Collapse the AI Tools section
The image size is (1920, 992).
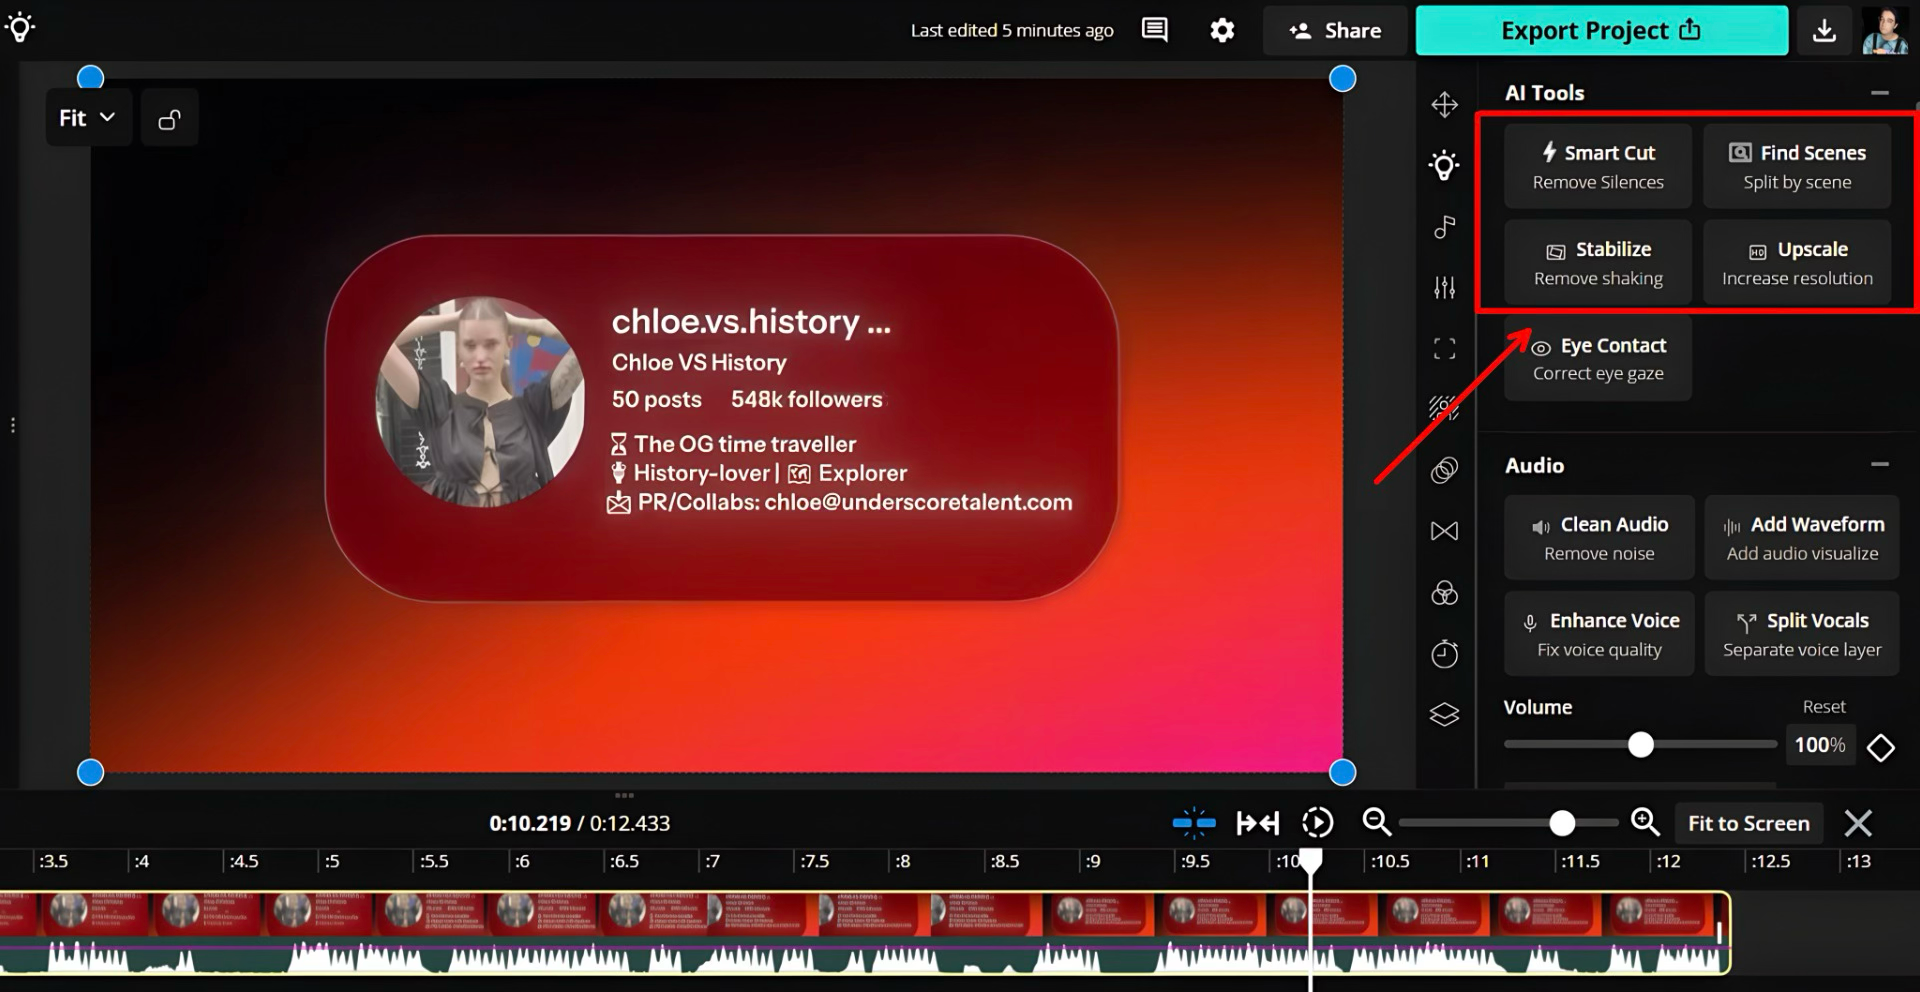point(1880,93)
